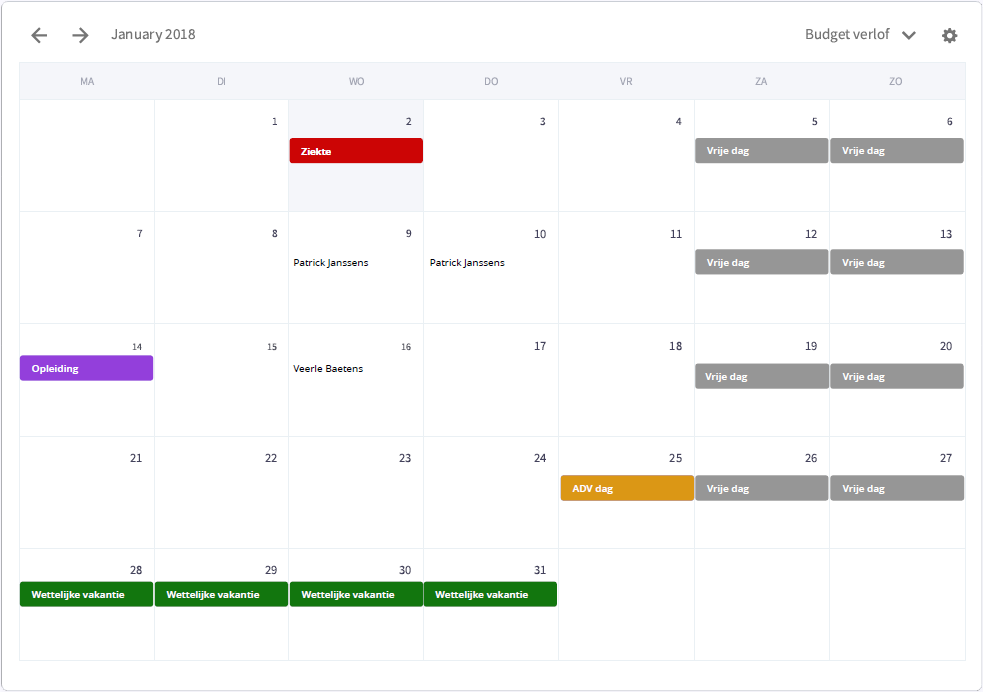
Task: Select day 23 in the calendar
Action: tap(356, 493)
